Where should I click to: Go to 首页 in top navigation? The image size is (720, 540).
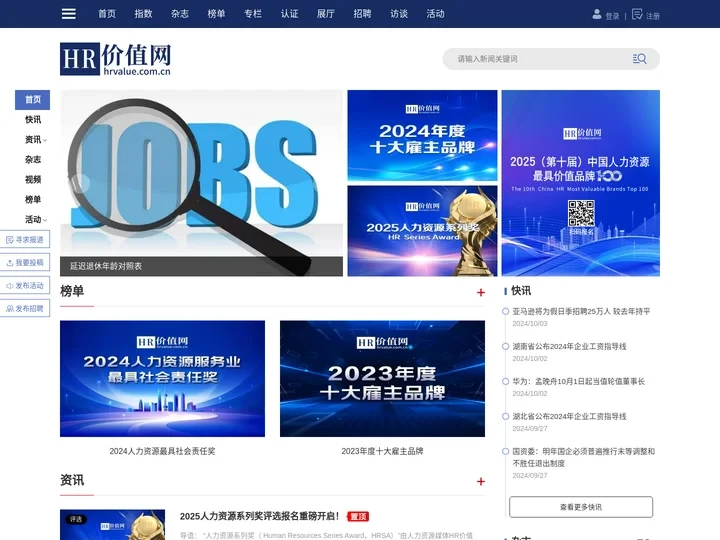107,14
